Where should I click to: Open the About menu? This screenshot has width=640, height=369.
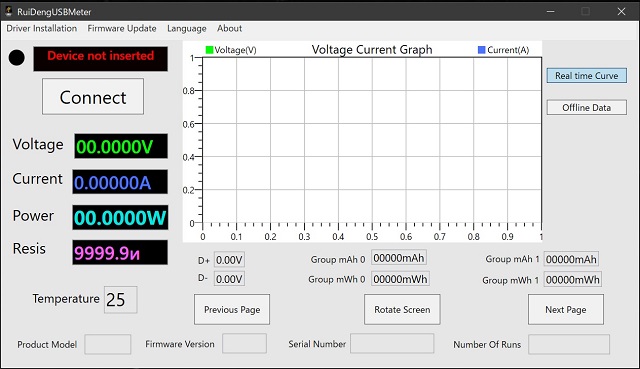[229, 29]
